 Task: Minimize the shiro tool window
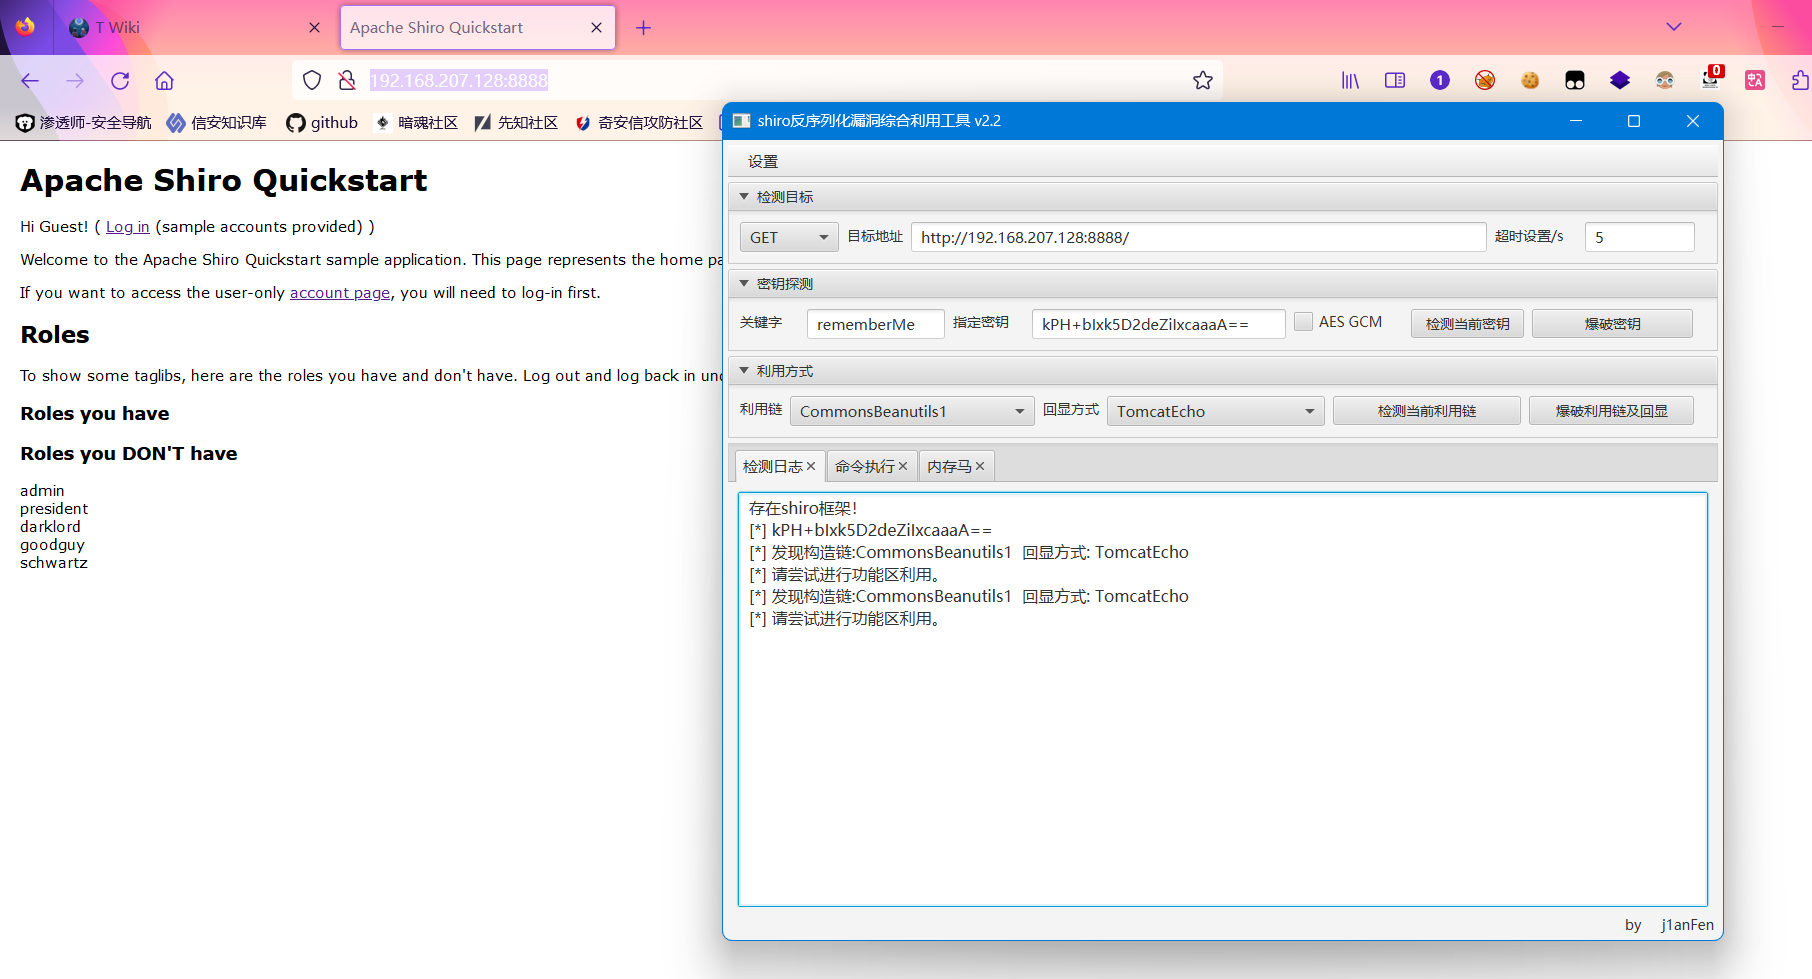(x=1576, y=121)
